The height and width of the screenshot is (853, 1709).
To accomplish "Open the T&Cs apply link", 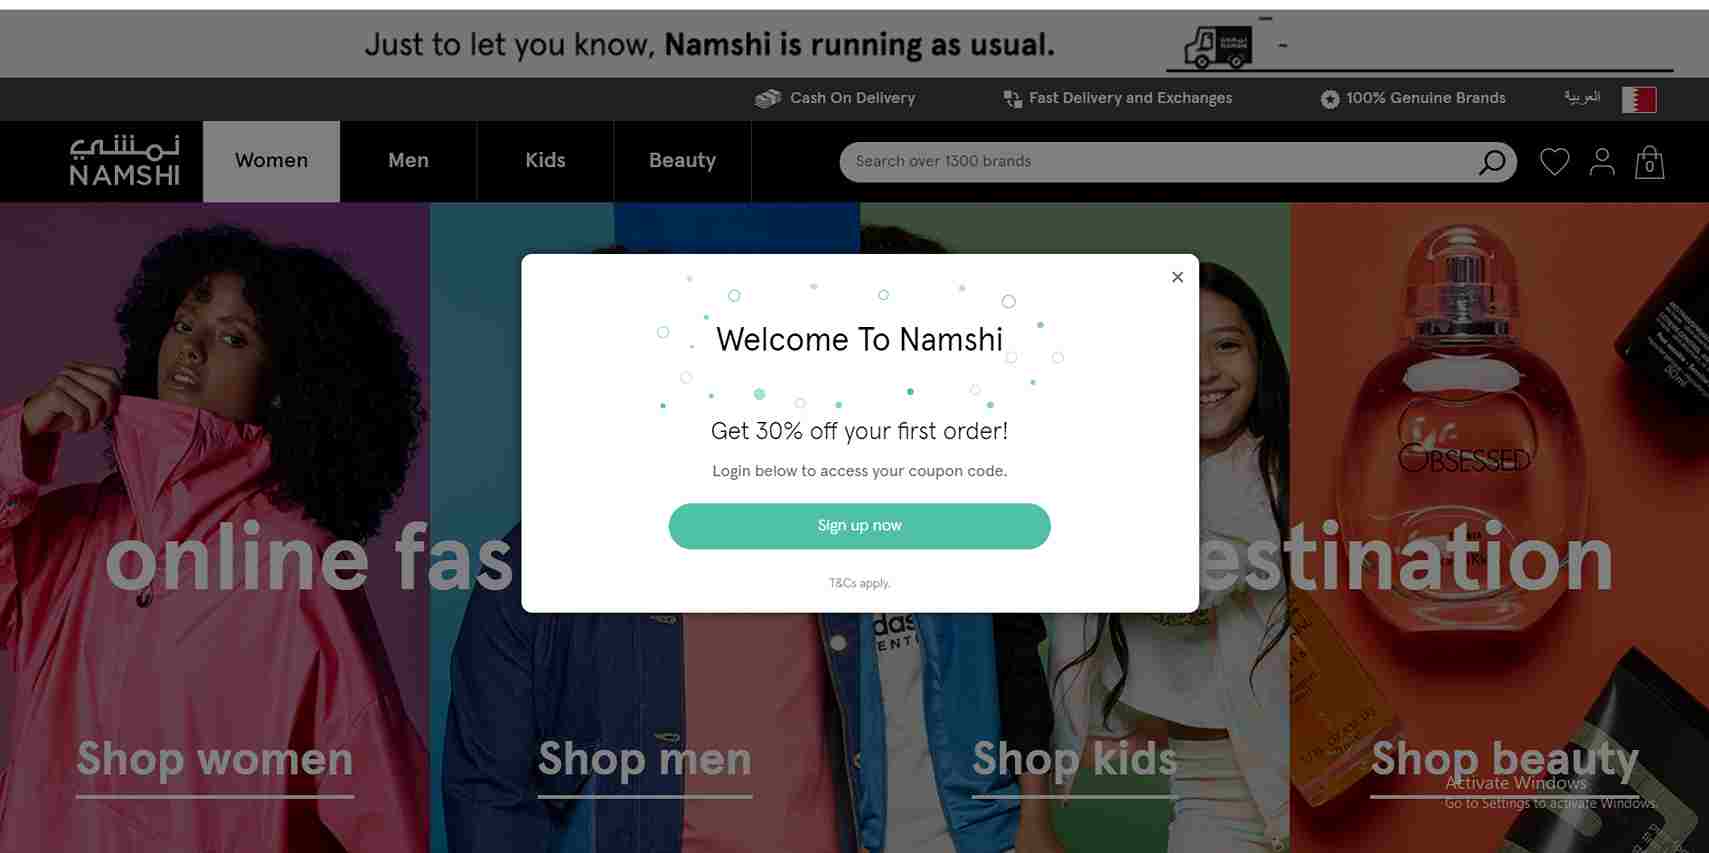I will pos(859,583).
